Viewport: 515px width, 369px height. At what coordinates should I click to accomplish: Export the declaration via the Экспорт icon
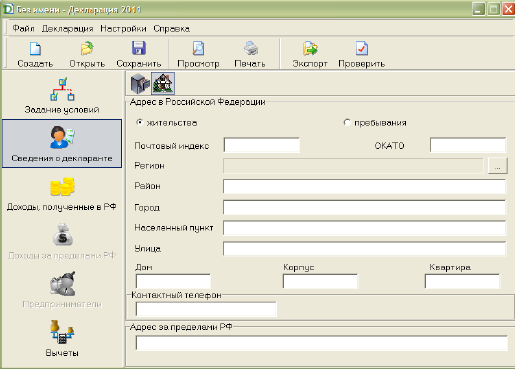310,49
